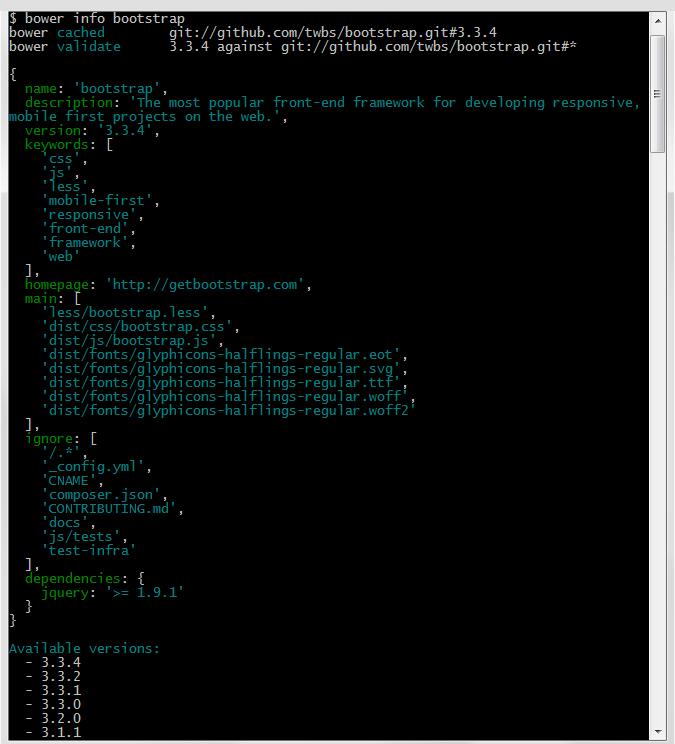Click 'less/bootstrap.less' entry
This screenshot has width=675, height=744.
tap(125, 313)
